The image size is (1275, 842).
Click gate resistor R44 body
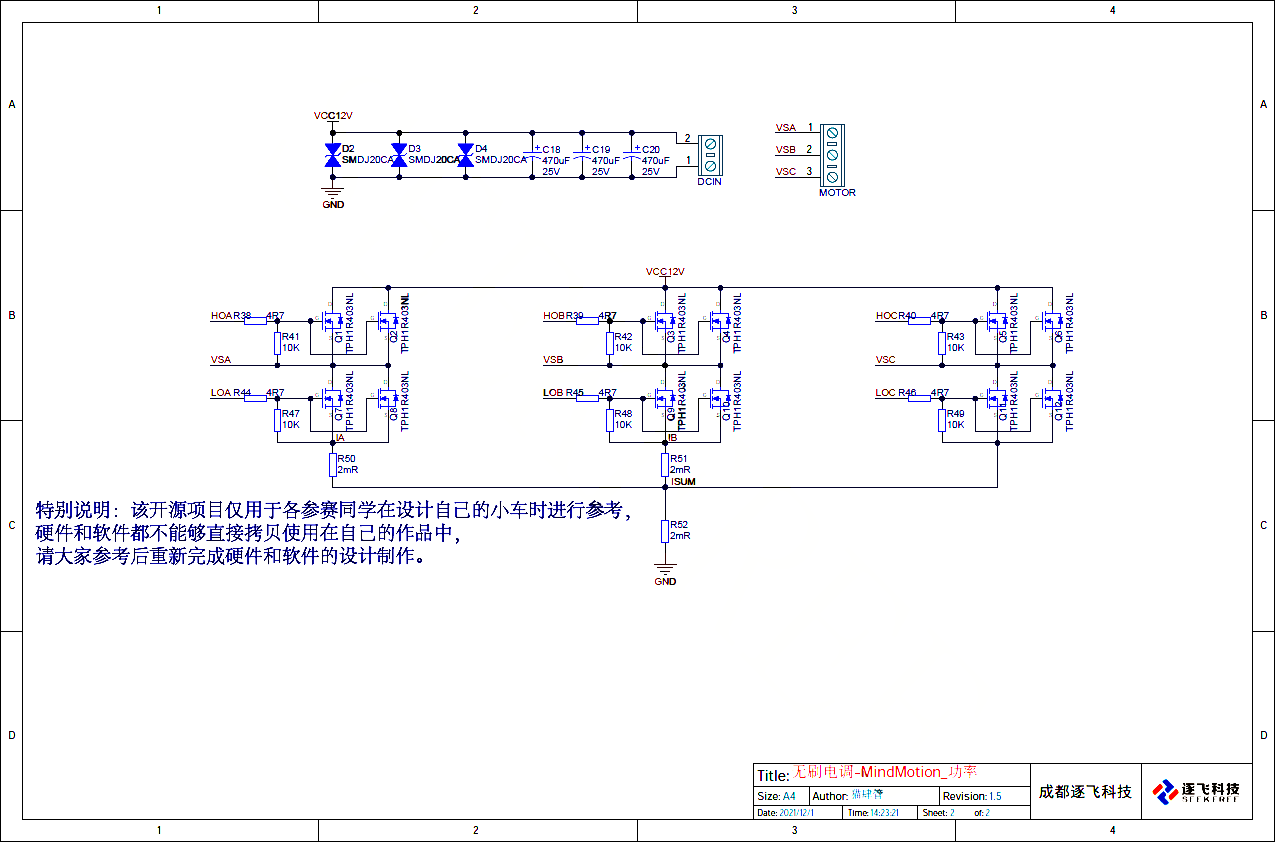pyautogui.click(x=255, y=398)
